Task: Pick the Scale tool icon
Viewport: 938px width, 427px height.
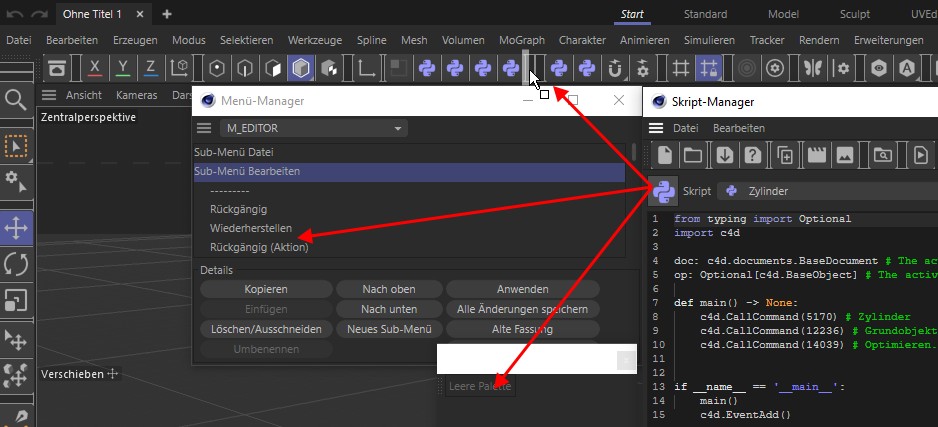Action: point(17,300)
